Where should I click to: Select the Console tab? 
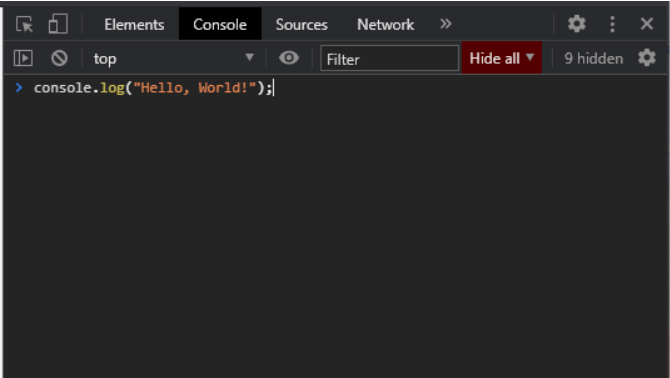coord(220,24)
